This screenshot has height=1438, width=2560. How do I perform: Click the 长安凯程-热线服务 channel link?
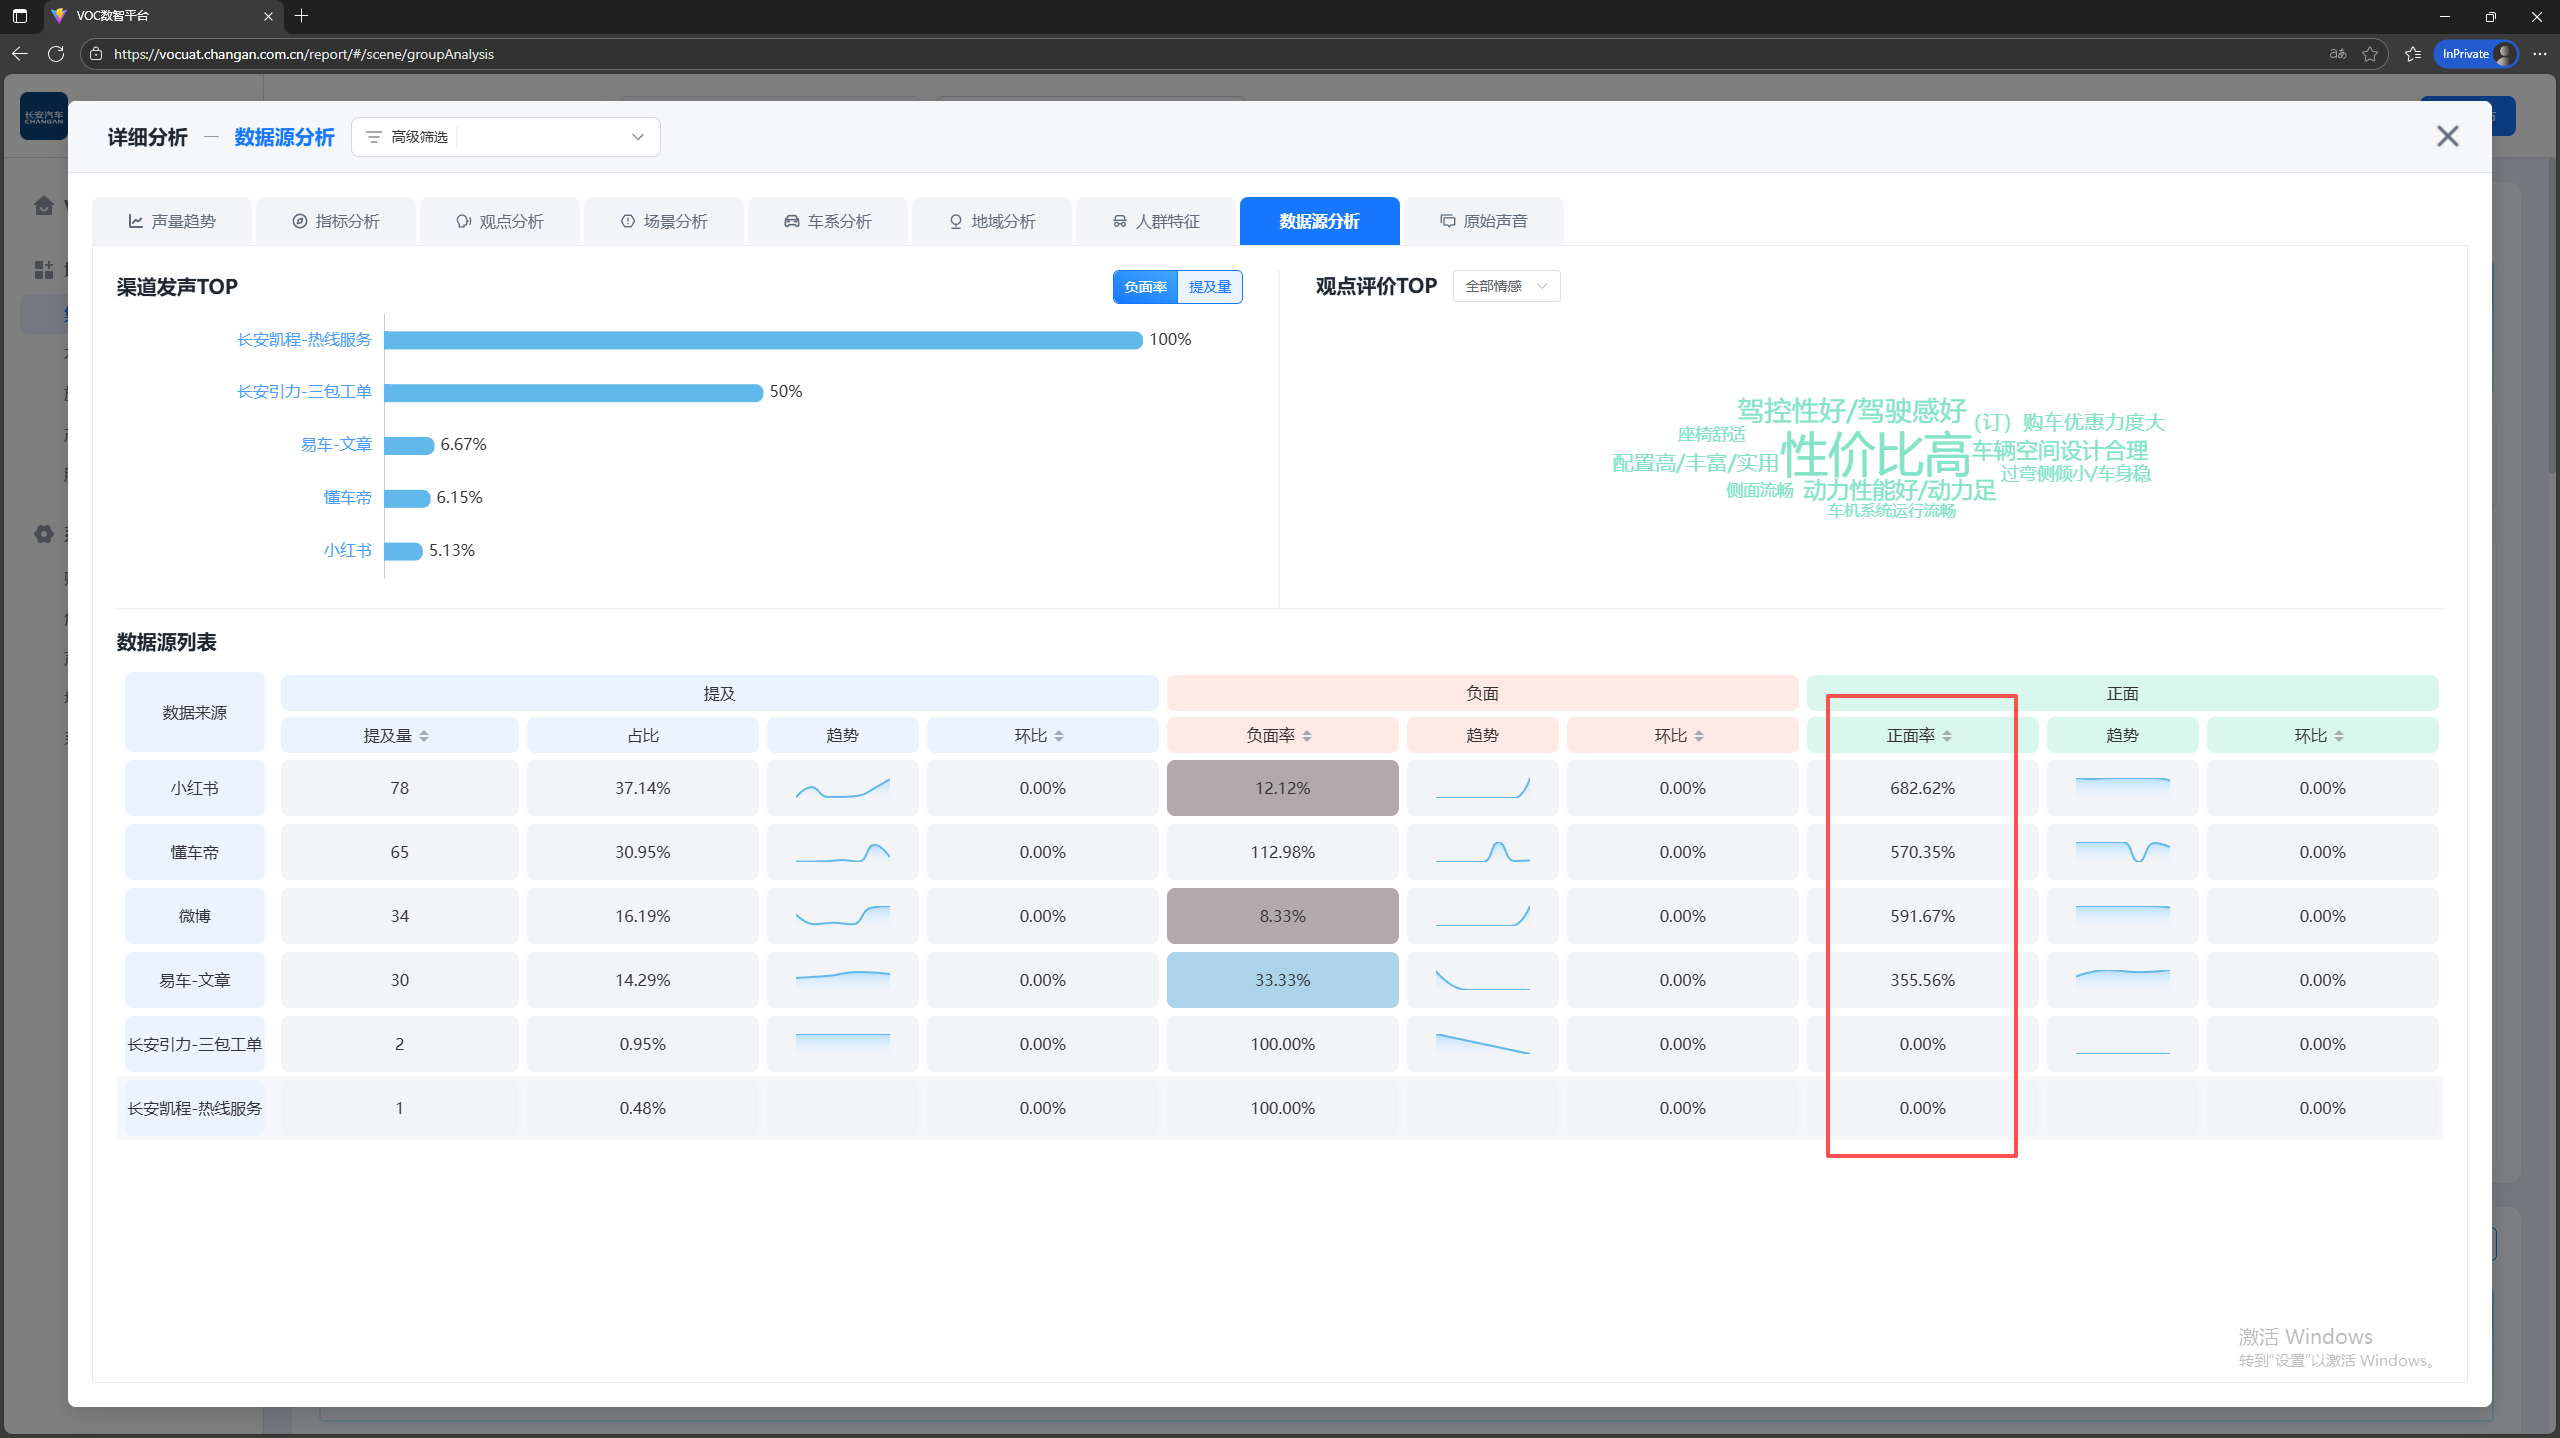coord(304,340)
